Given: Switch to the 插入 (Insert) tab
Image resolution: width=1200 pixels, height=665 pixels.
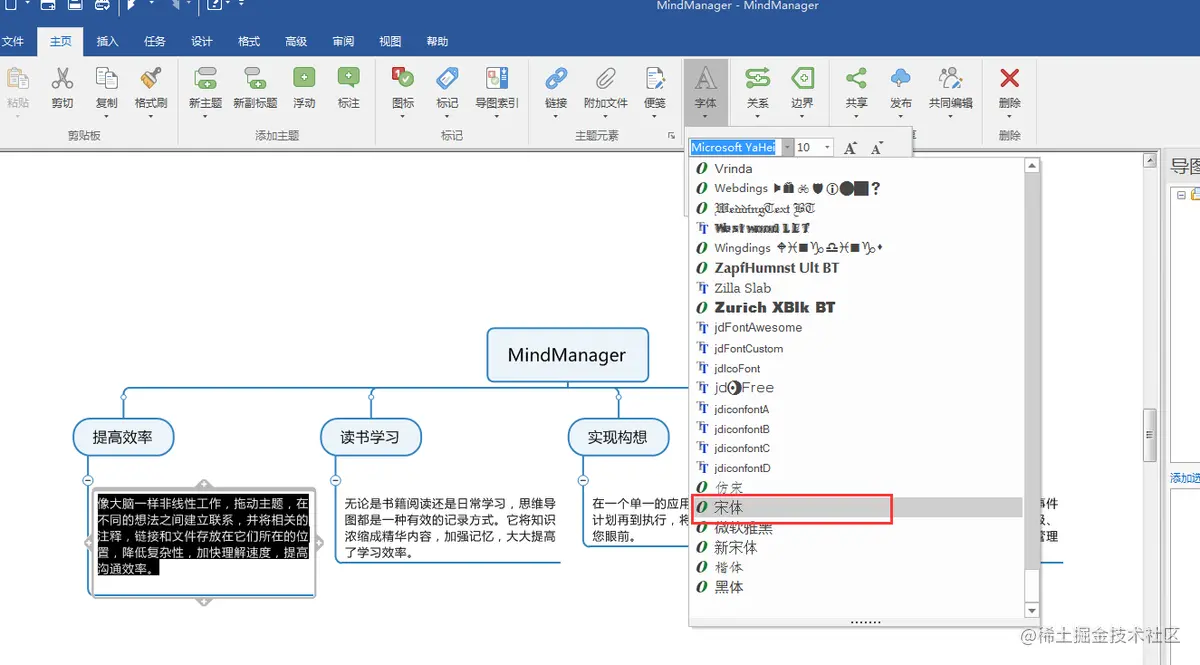Looking at the screenshot, I should (x=107, y=41).
